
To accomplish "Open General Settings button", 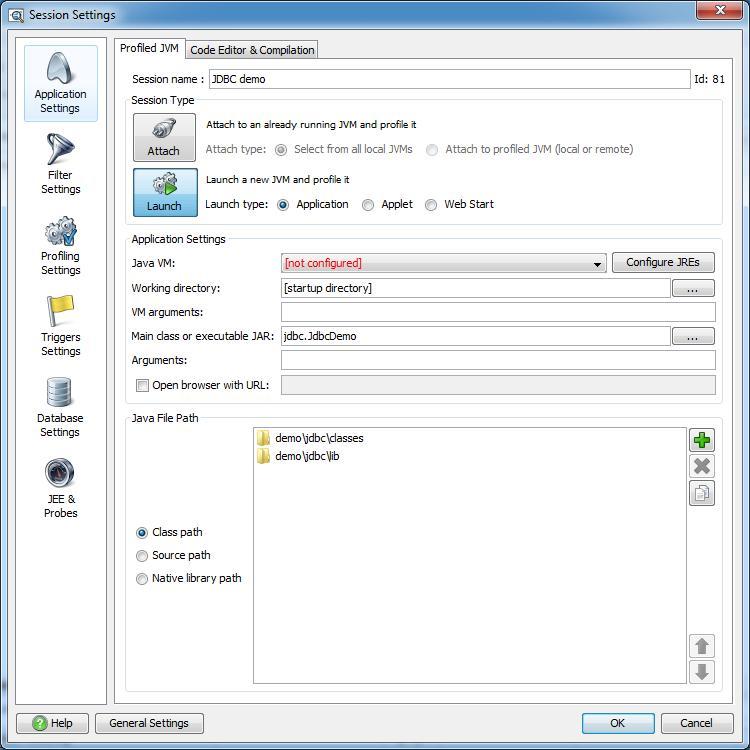I will (149, 723).
